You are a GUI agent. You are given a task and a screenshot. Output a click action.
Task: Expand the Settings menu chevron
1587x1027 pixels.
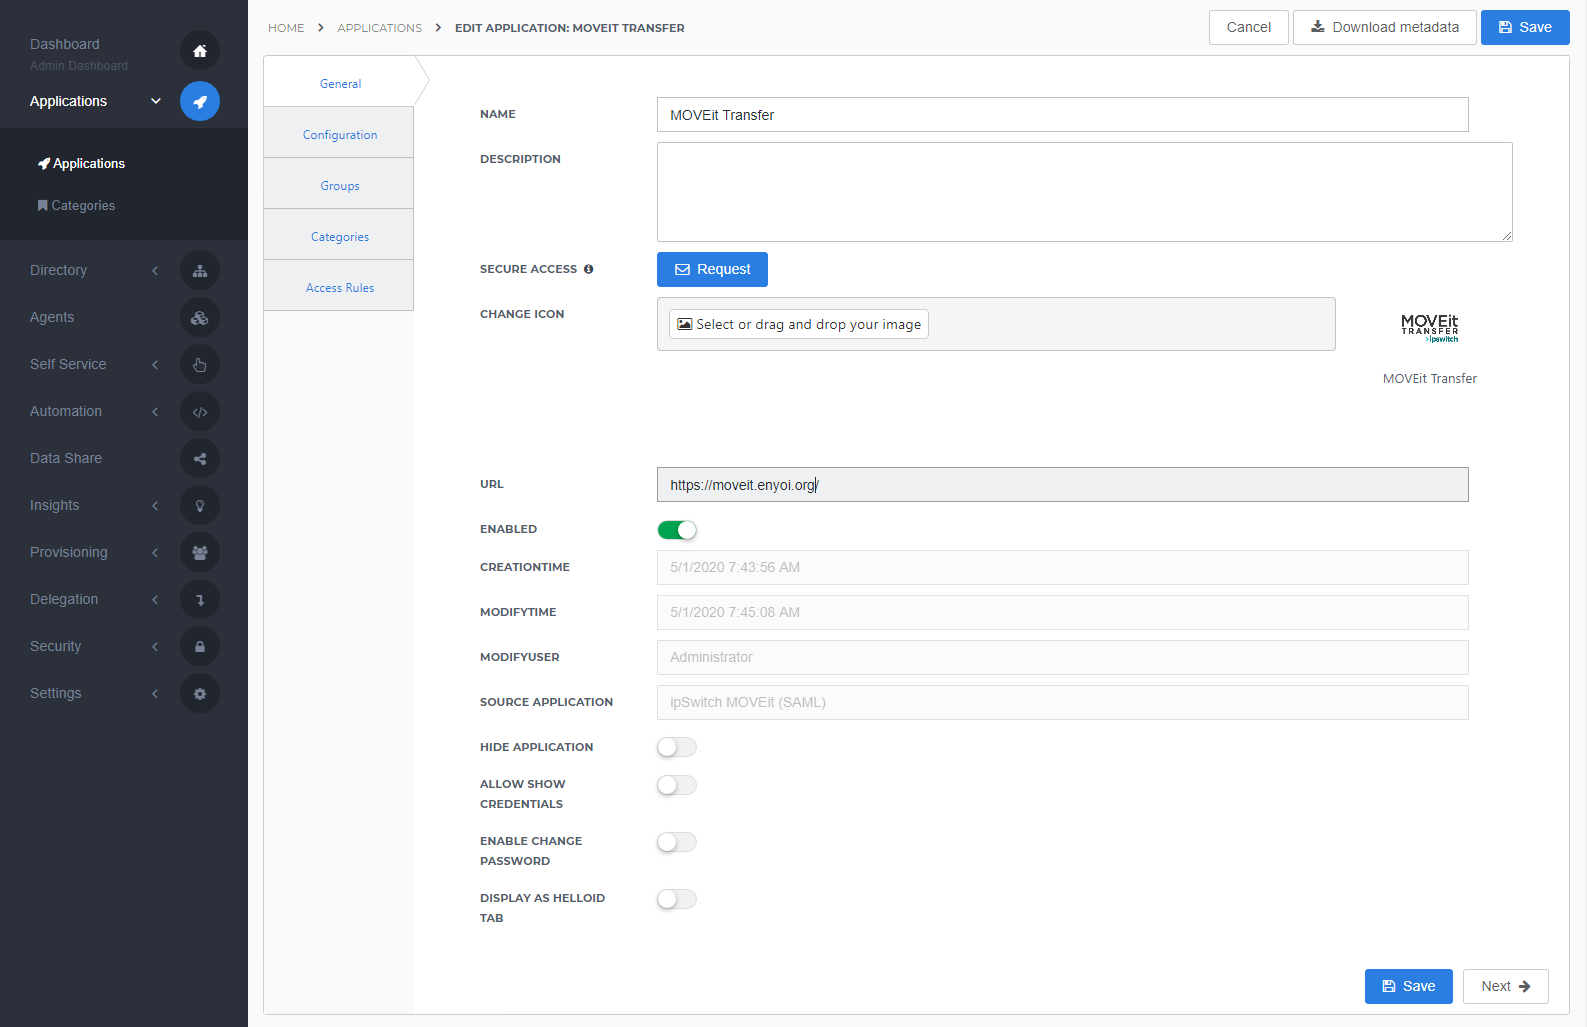pyautogui.click(x=155, y=694)
